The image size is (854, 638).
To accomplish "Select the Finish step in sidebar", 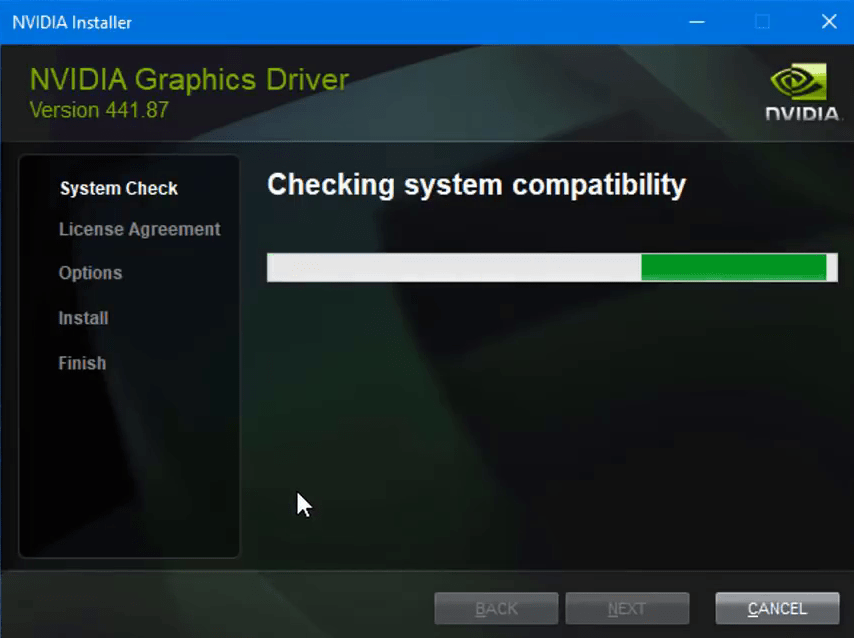I will (x=82, y=363).
